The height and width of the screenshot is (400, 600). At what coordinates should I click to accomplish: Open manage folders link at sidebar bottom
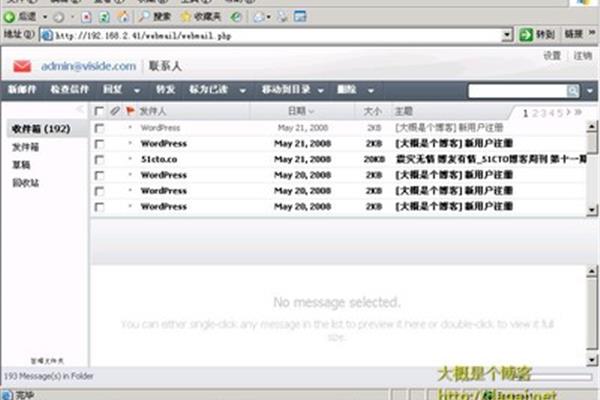pos(47,361)
